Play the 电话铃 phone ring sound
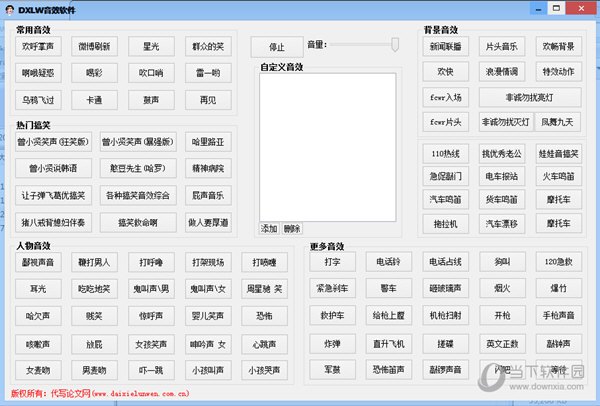Viewport: 600px width, 406px height. (x=388, y=262)
